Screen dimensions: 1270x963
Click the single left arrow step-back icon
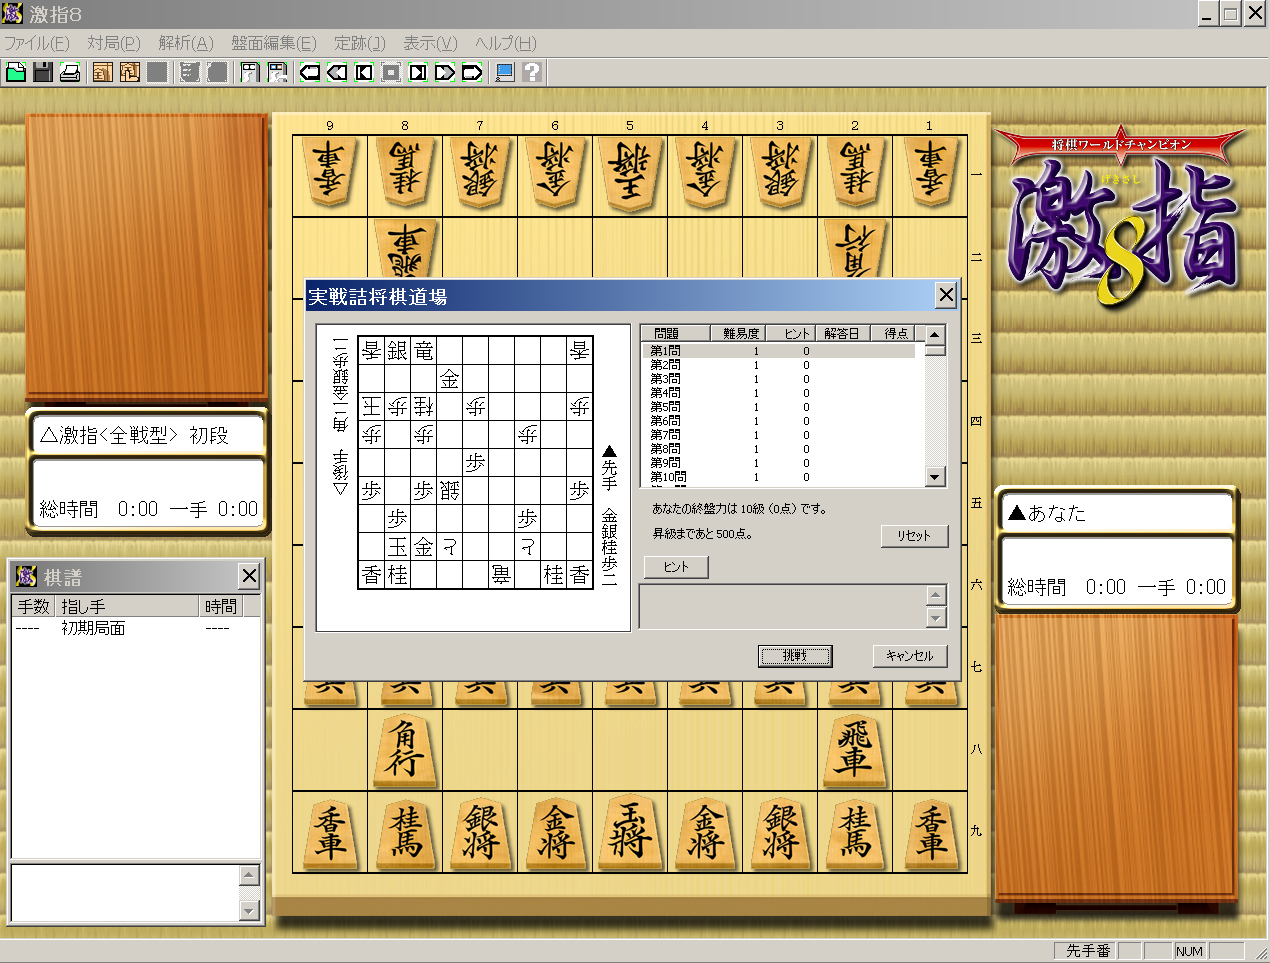pyautogui.click(x=310, y=72)
